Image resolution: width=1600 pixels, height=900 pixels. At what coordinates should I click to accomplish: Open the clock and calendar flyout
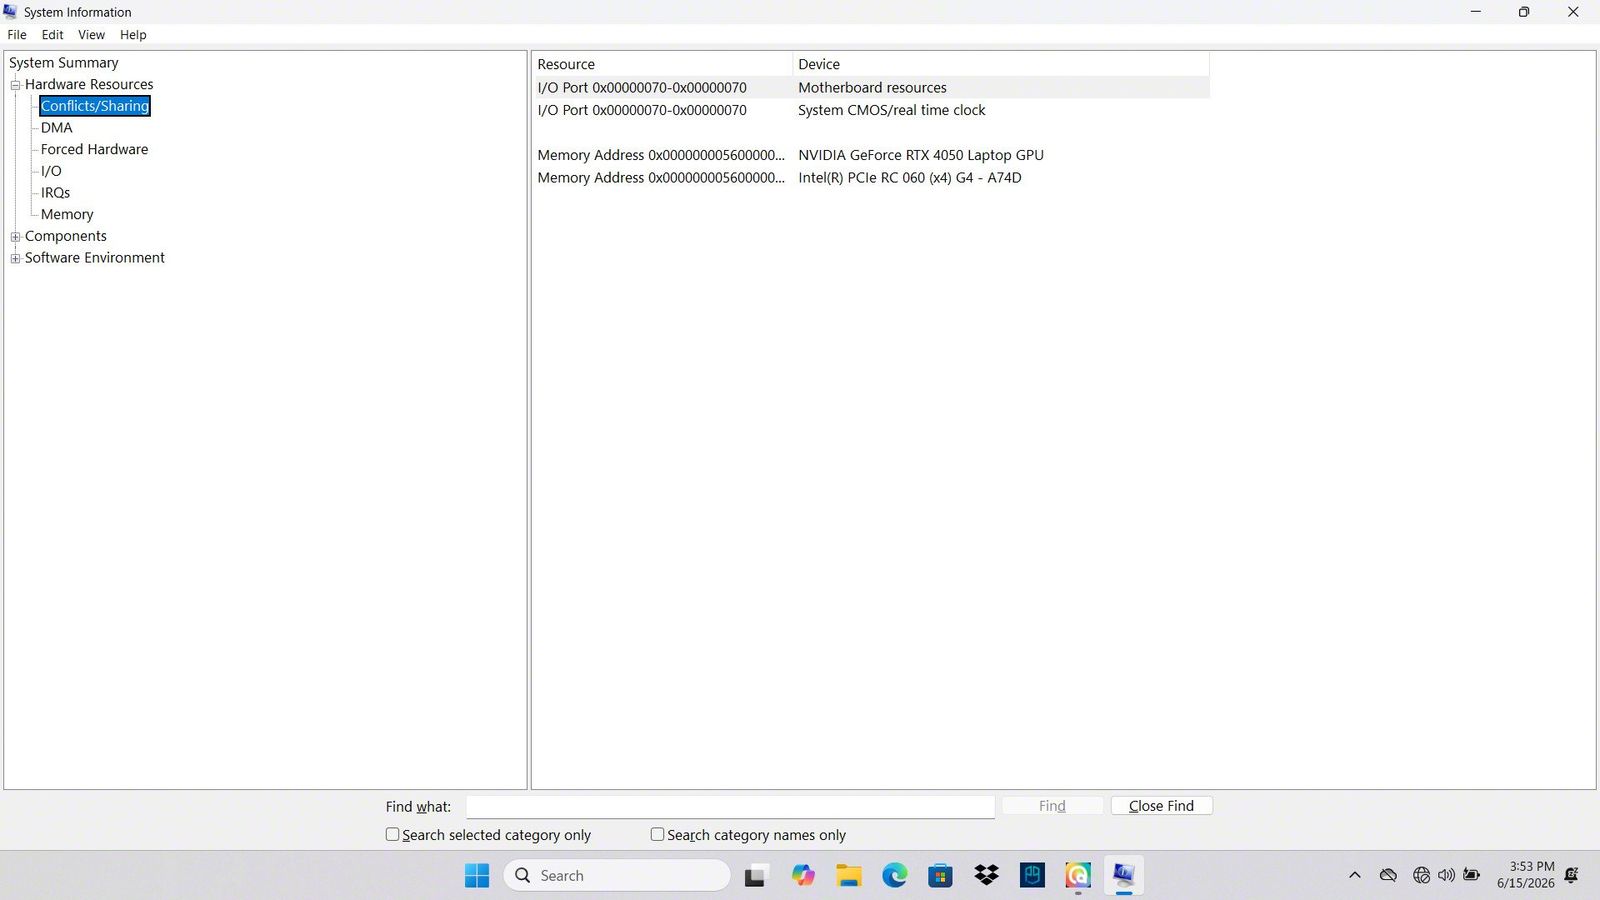(x=1526, y=875)
